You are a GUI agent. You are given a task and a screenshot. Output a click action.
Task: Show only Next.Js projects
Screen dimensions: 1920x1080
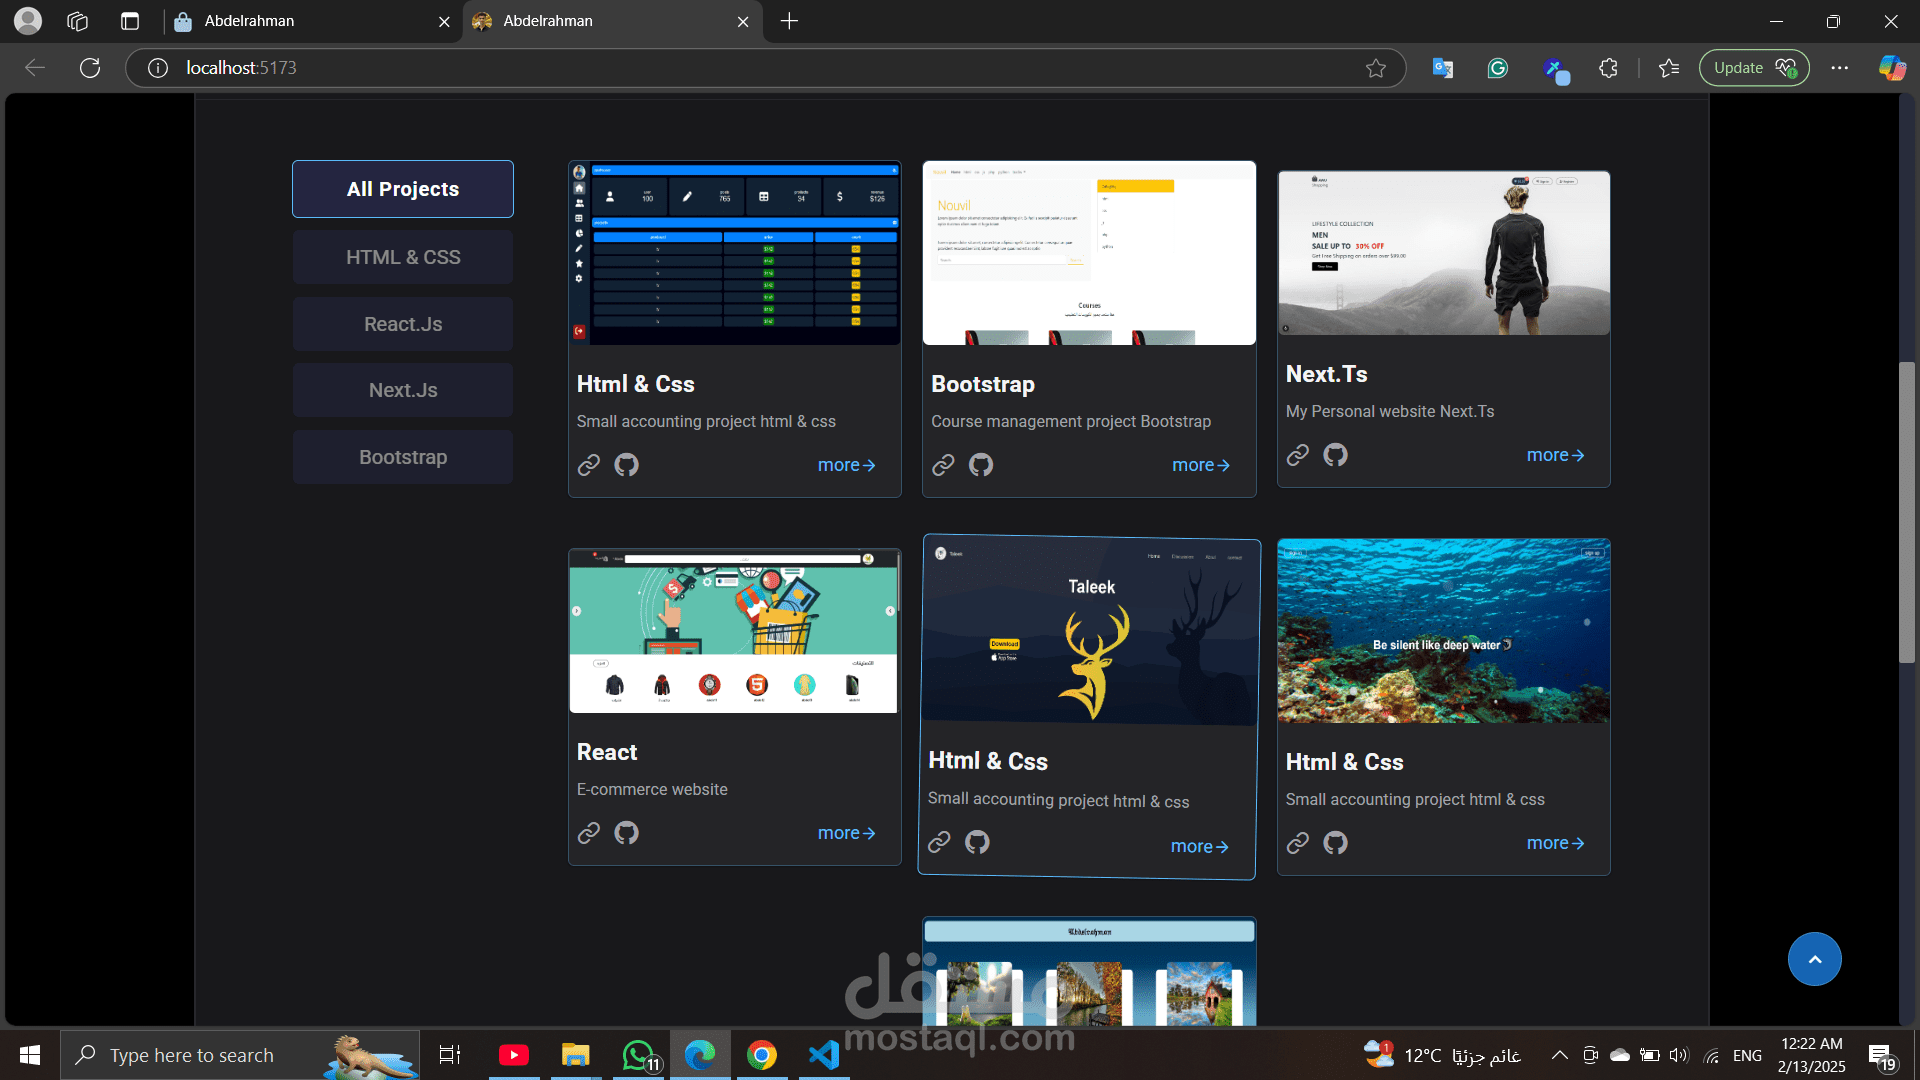403,390
